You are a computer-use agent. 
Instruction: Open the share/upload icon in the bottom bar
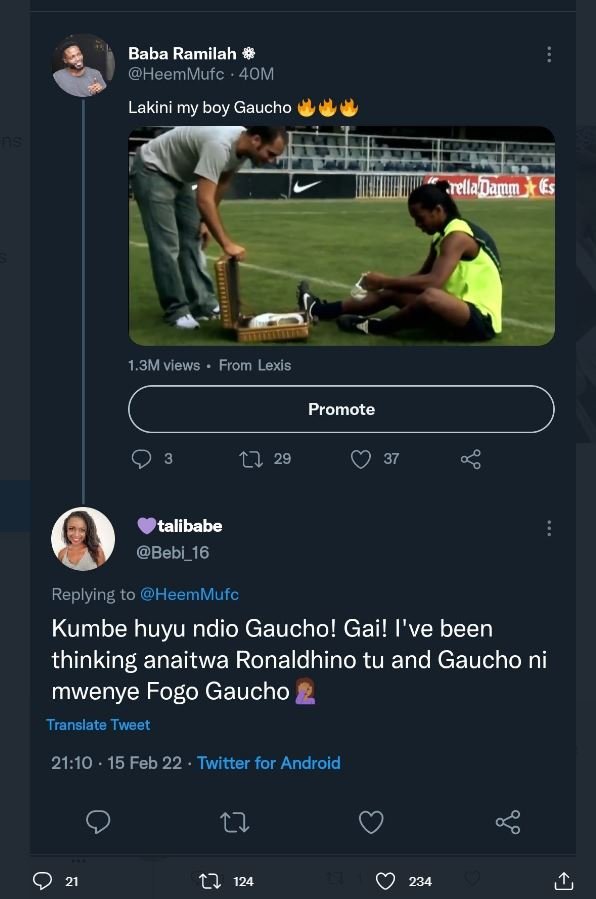[565, 882]
